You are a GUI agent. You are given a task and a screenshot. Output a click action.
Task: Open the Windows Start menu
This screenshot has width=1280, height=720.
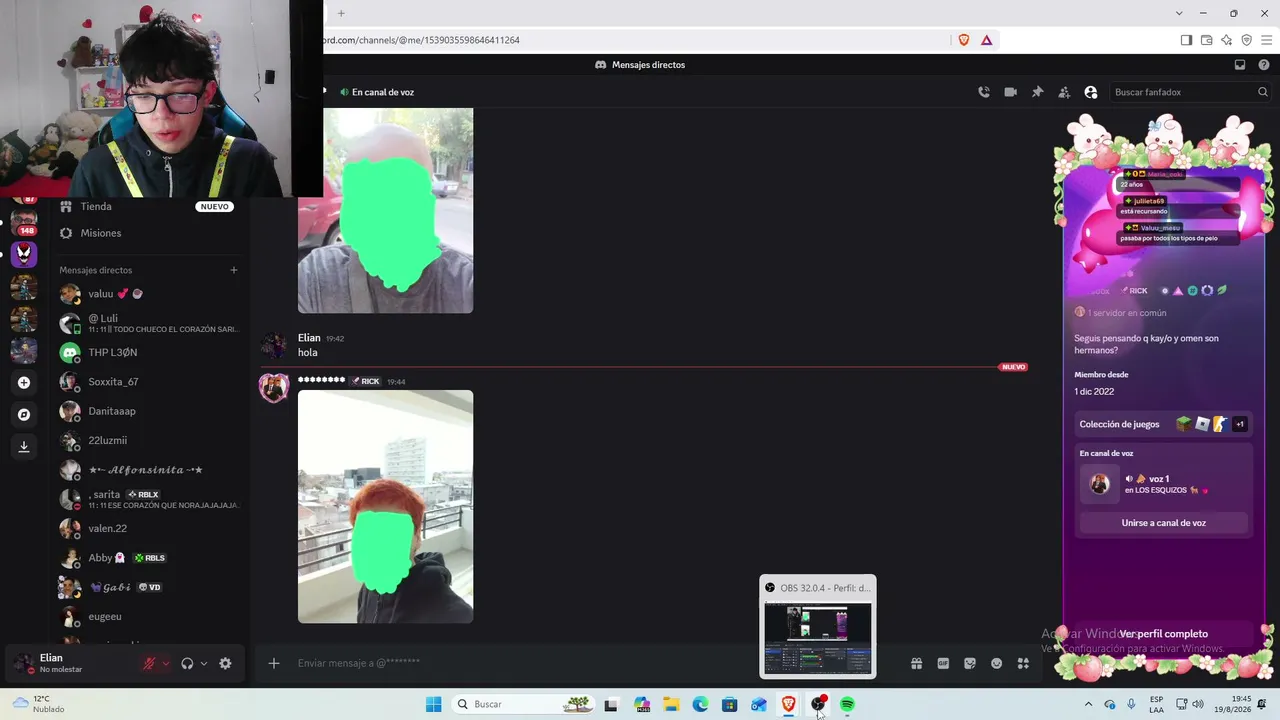coord(433,704)
